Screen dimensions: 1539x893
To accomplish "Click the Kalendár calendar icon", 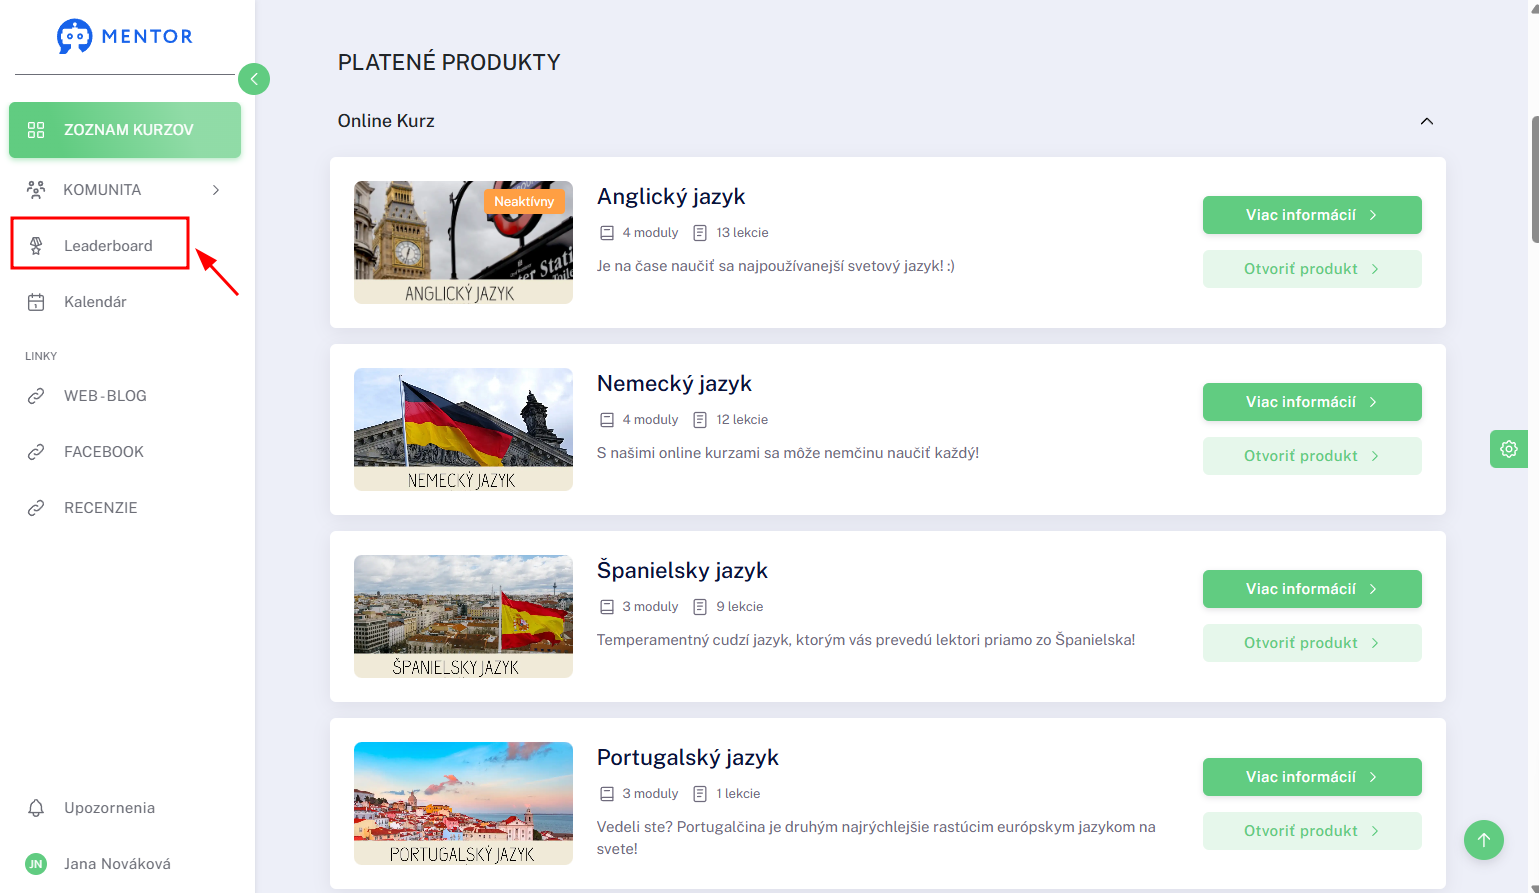I will 36,302.
